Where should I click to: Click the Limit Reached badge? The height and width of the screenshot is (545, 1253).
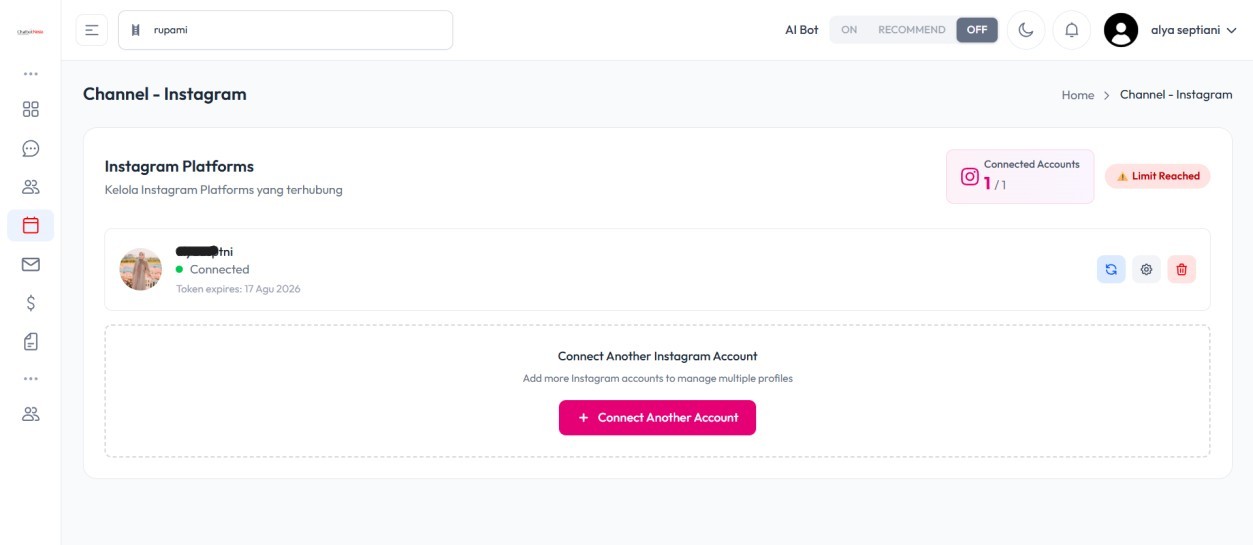(x=1158, y=176)
